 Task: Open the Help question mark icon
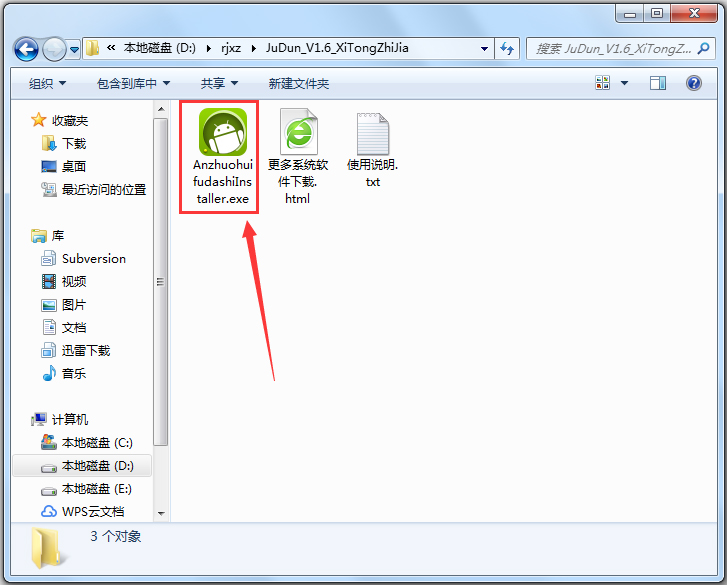pos(694,83)
